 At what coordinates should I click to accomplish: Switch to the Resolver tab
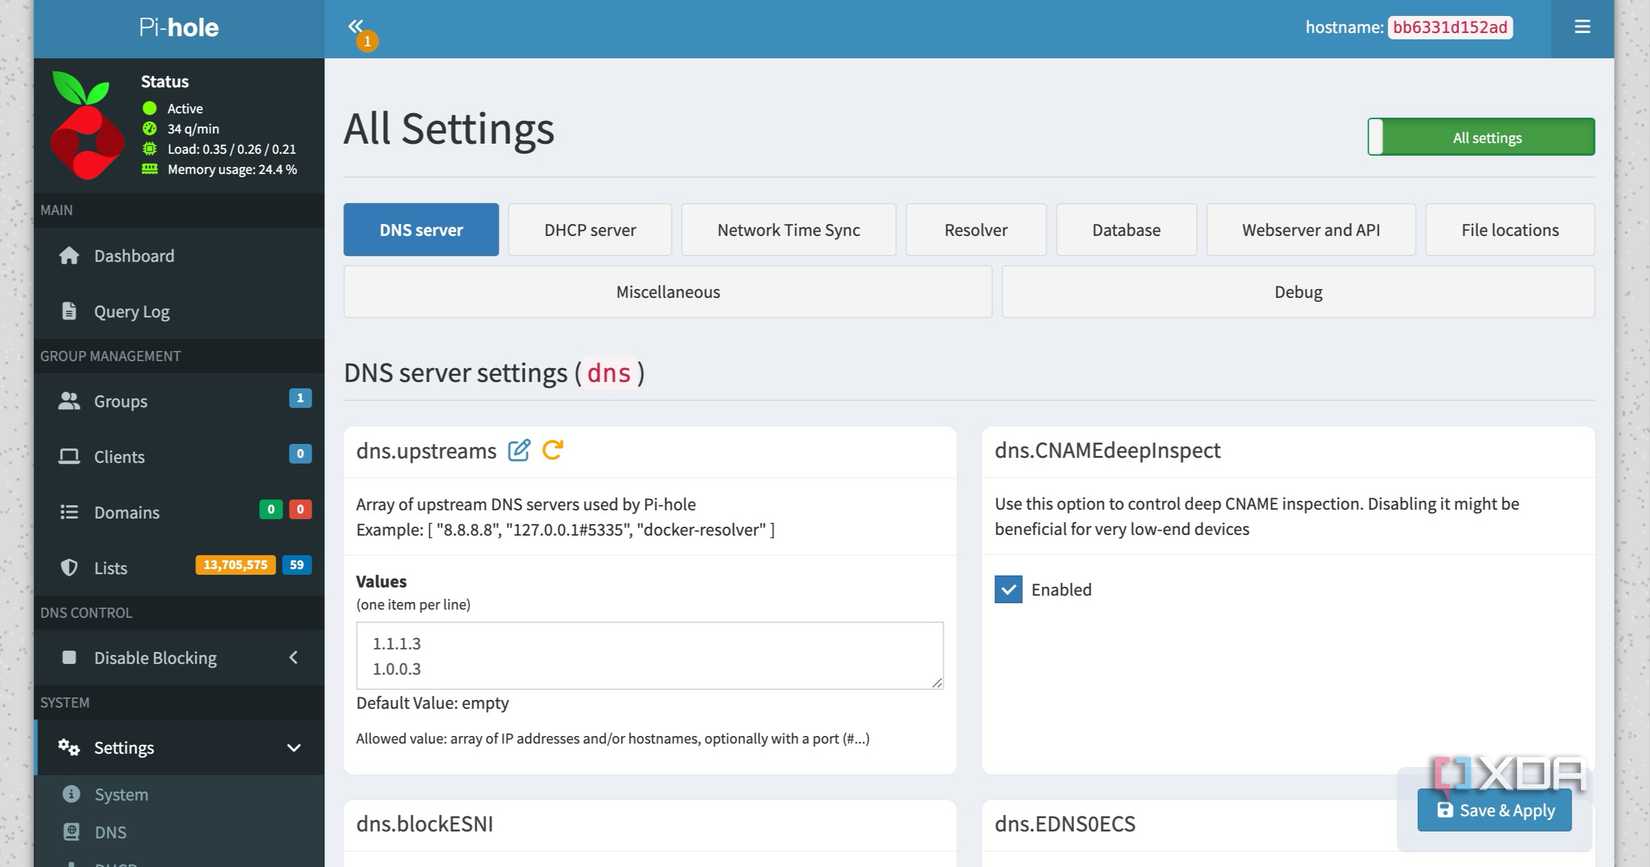tap(976, 230)
